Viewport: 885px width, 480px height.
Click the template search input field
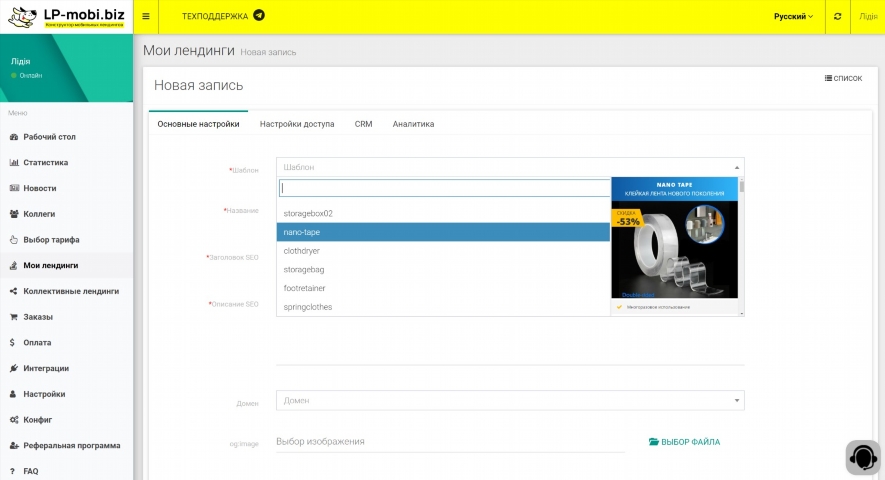443,188
